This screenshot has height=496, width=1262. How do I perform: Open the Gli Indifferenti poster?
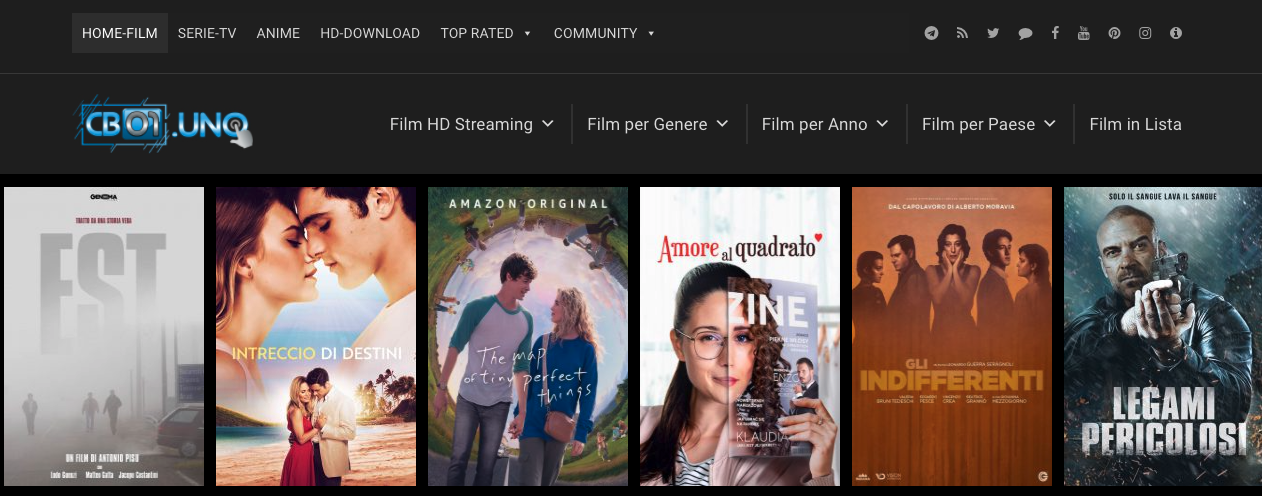coord(952,336)
